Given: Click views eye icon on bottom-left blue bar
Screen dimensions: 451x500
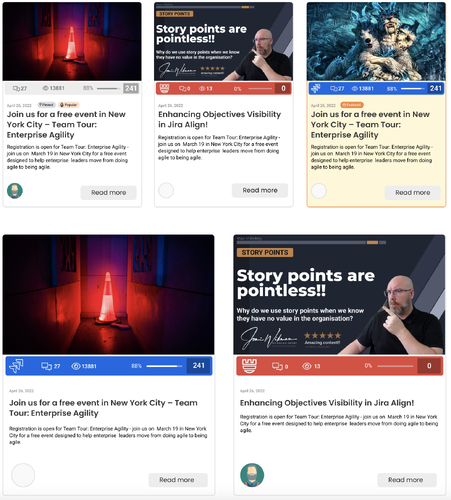Looking at the screenshot, I should 76,366.
